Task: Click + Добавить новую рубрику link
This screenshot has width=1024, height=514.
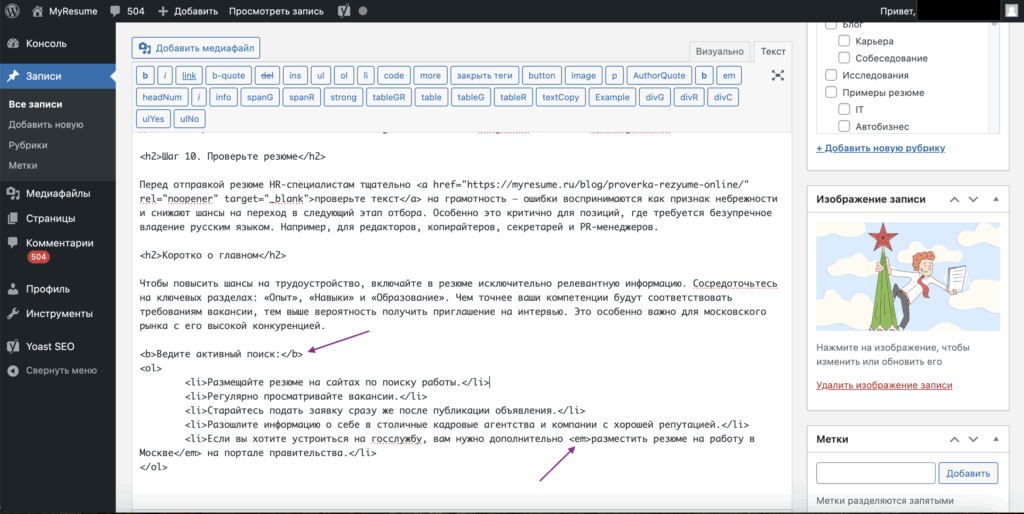Action: [x=880, y=148]
